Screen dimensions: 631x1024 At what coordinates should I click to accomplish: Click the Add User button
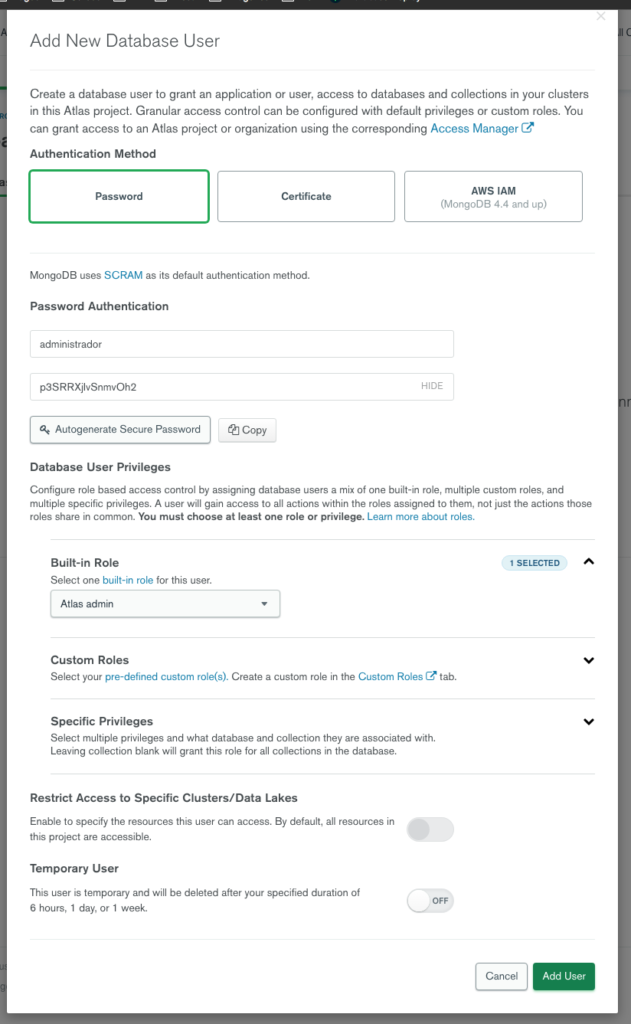564,976
